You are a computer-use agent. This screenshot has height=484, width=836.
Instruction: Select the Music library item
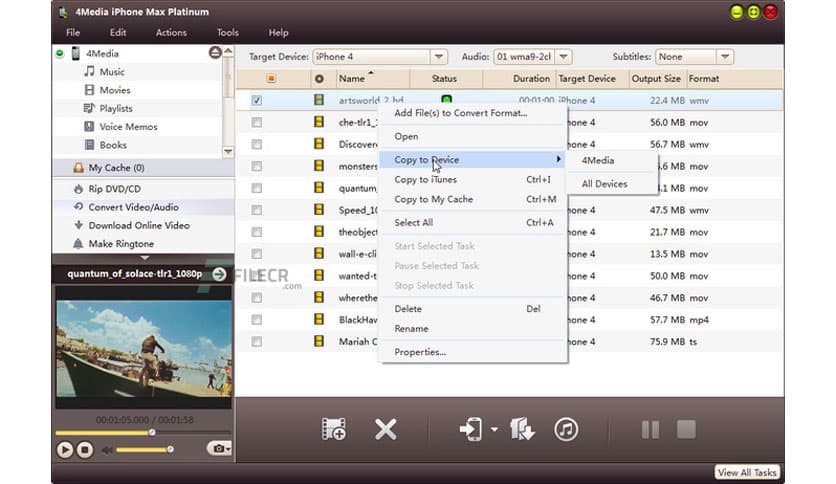[x=111, y=71]
